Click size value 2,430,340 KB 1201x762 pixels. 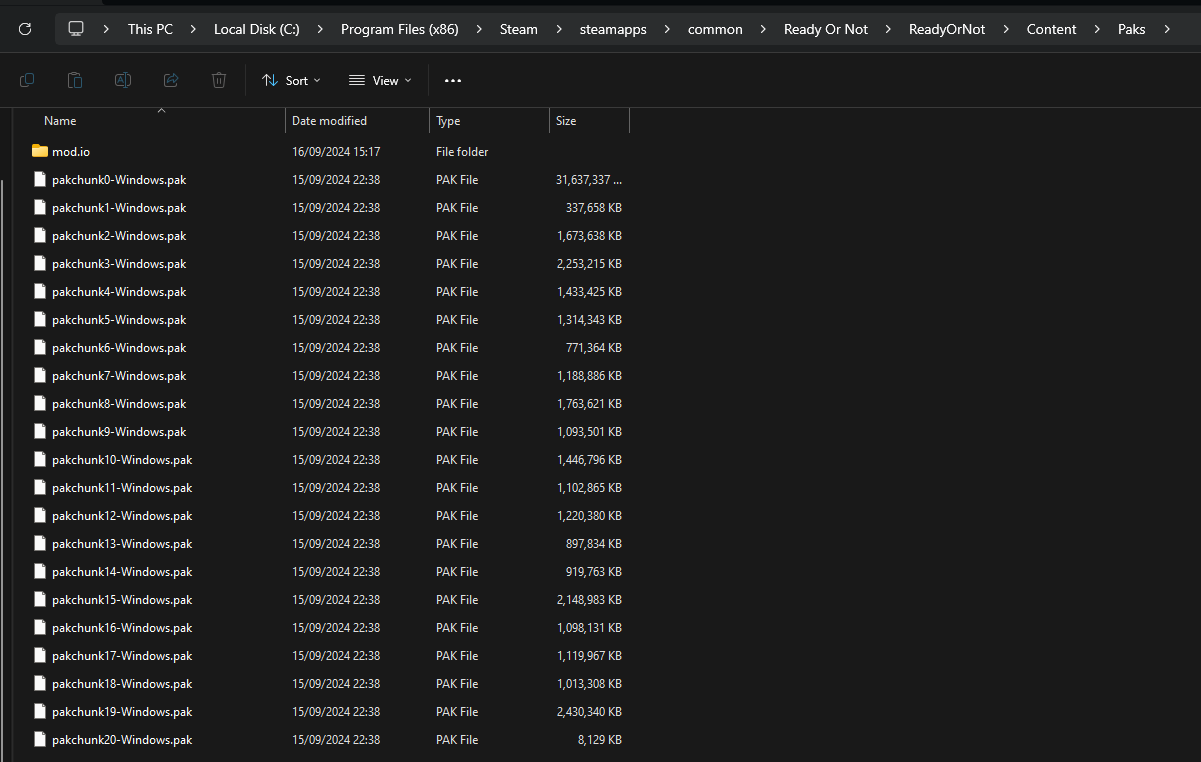pyautogui.click(x=590, y=711)
